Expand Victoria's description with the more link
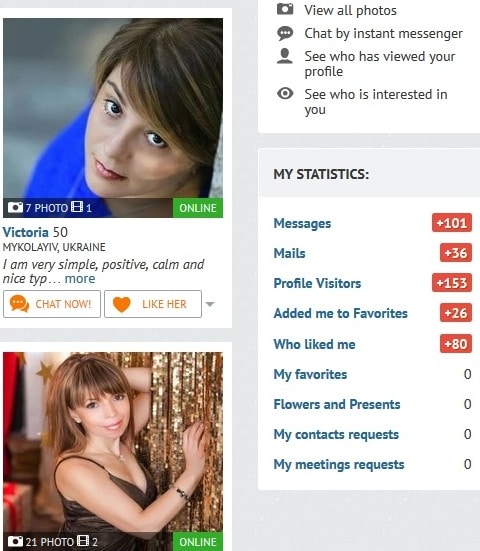 (80, 279)
